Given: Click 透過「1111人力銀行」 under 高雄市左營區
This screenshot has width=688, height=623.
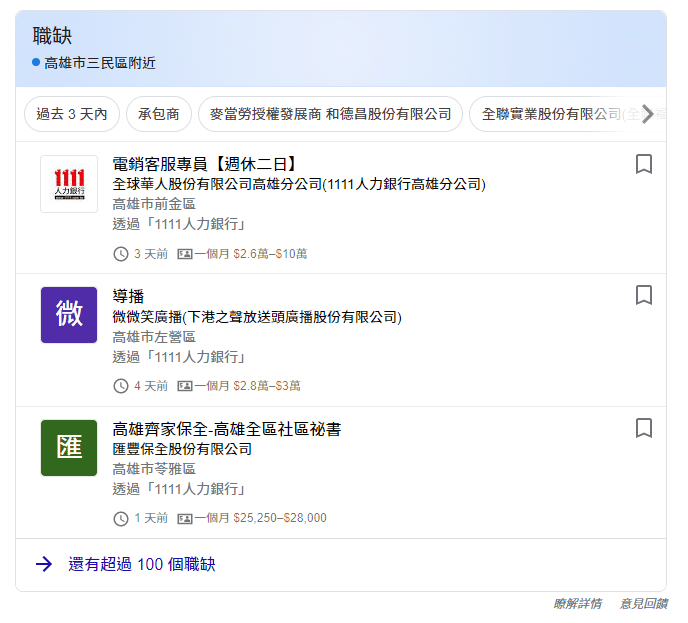Looking at the screenshot, I should click(179, 357).
